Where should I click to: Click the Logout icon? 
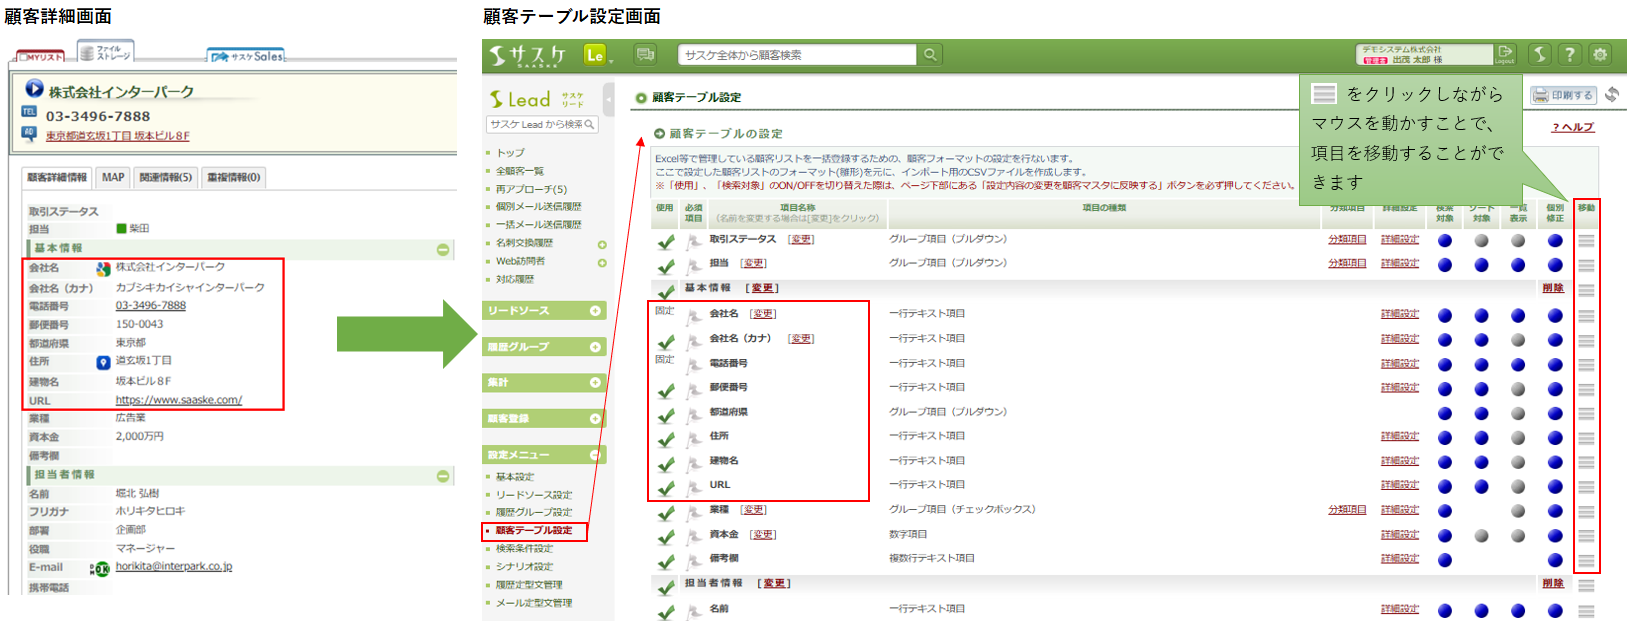[1505, 54]
